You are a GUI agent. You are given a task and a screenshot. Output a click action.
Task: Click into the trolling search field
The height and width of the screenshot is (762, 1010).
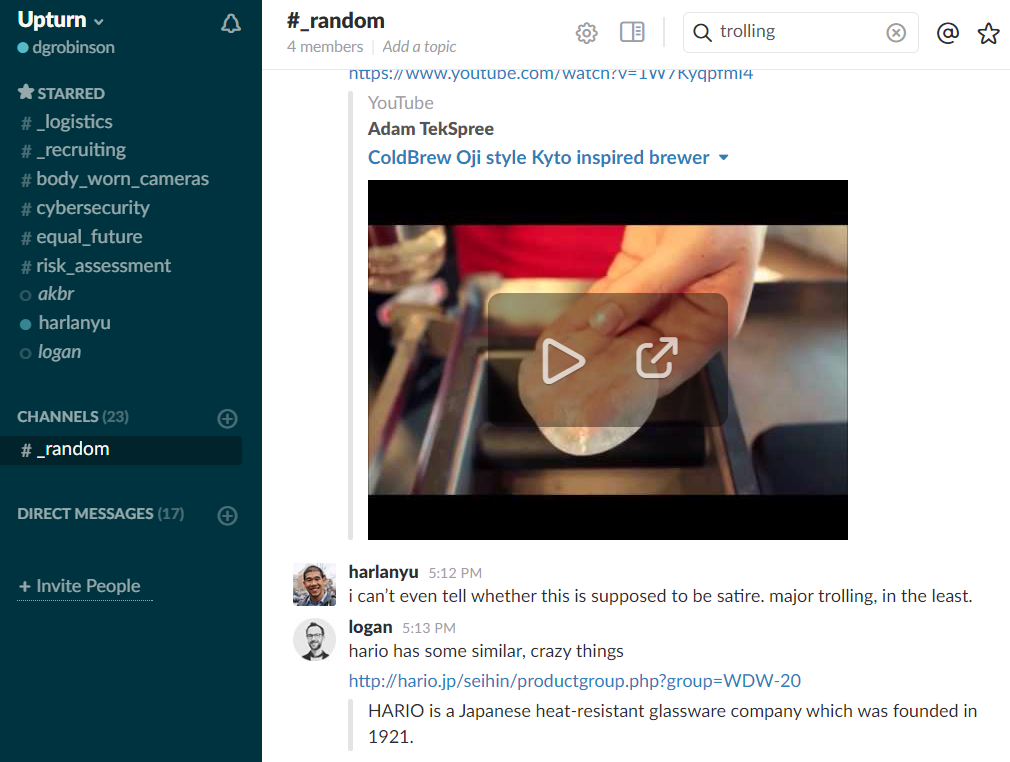click(799, 32)
